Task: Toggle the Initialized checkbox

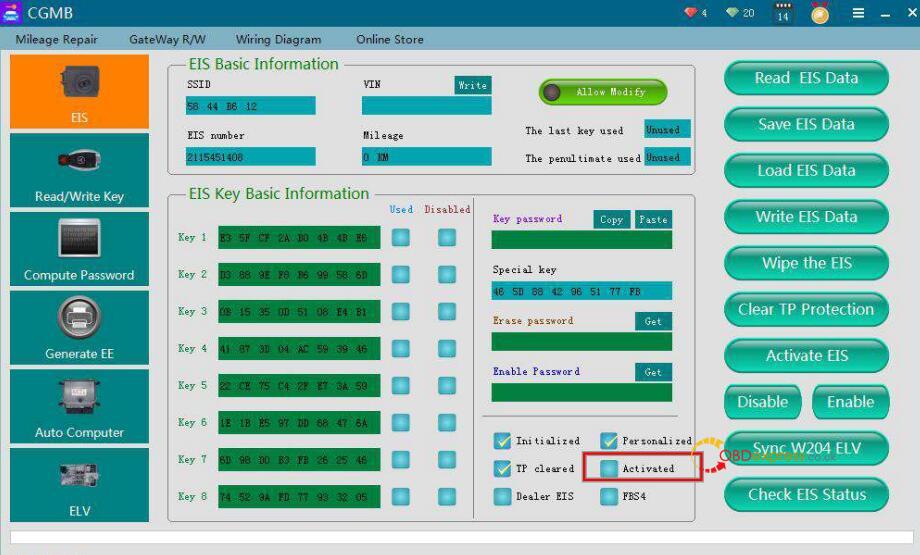Action: coord(502,441)
